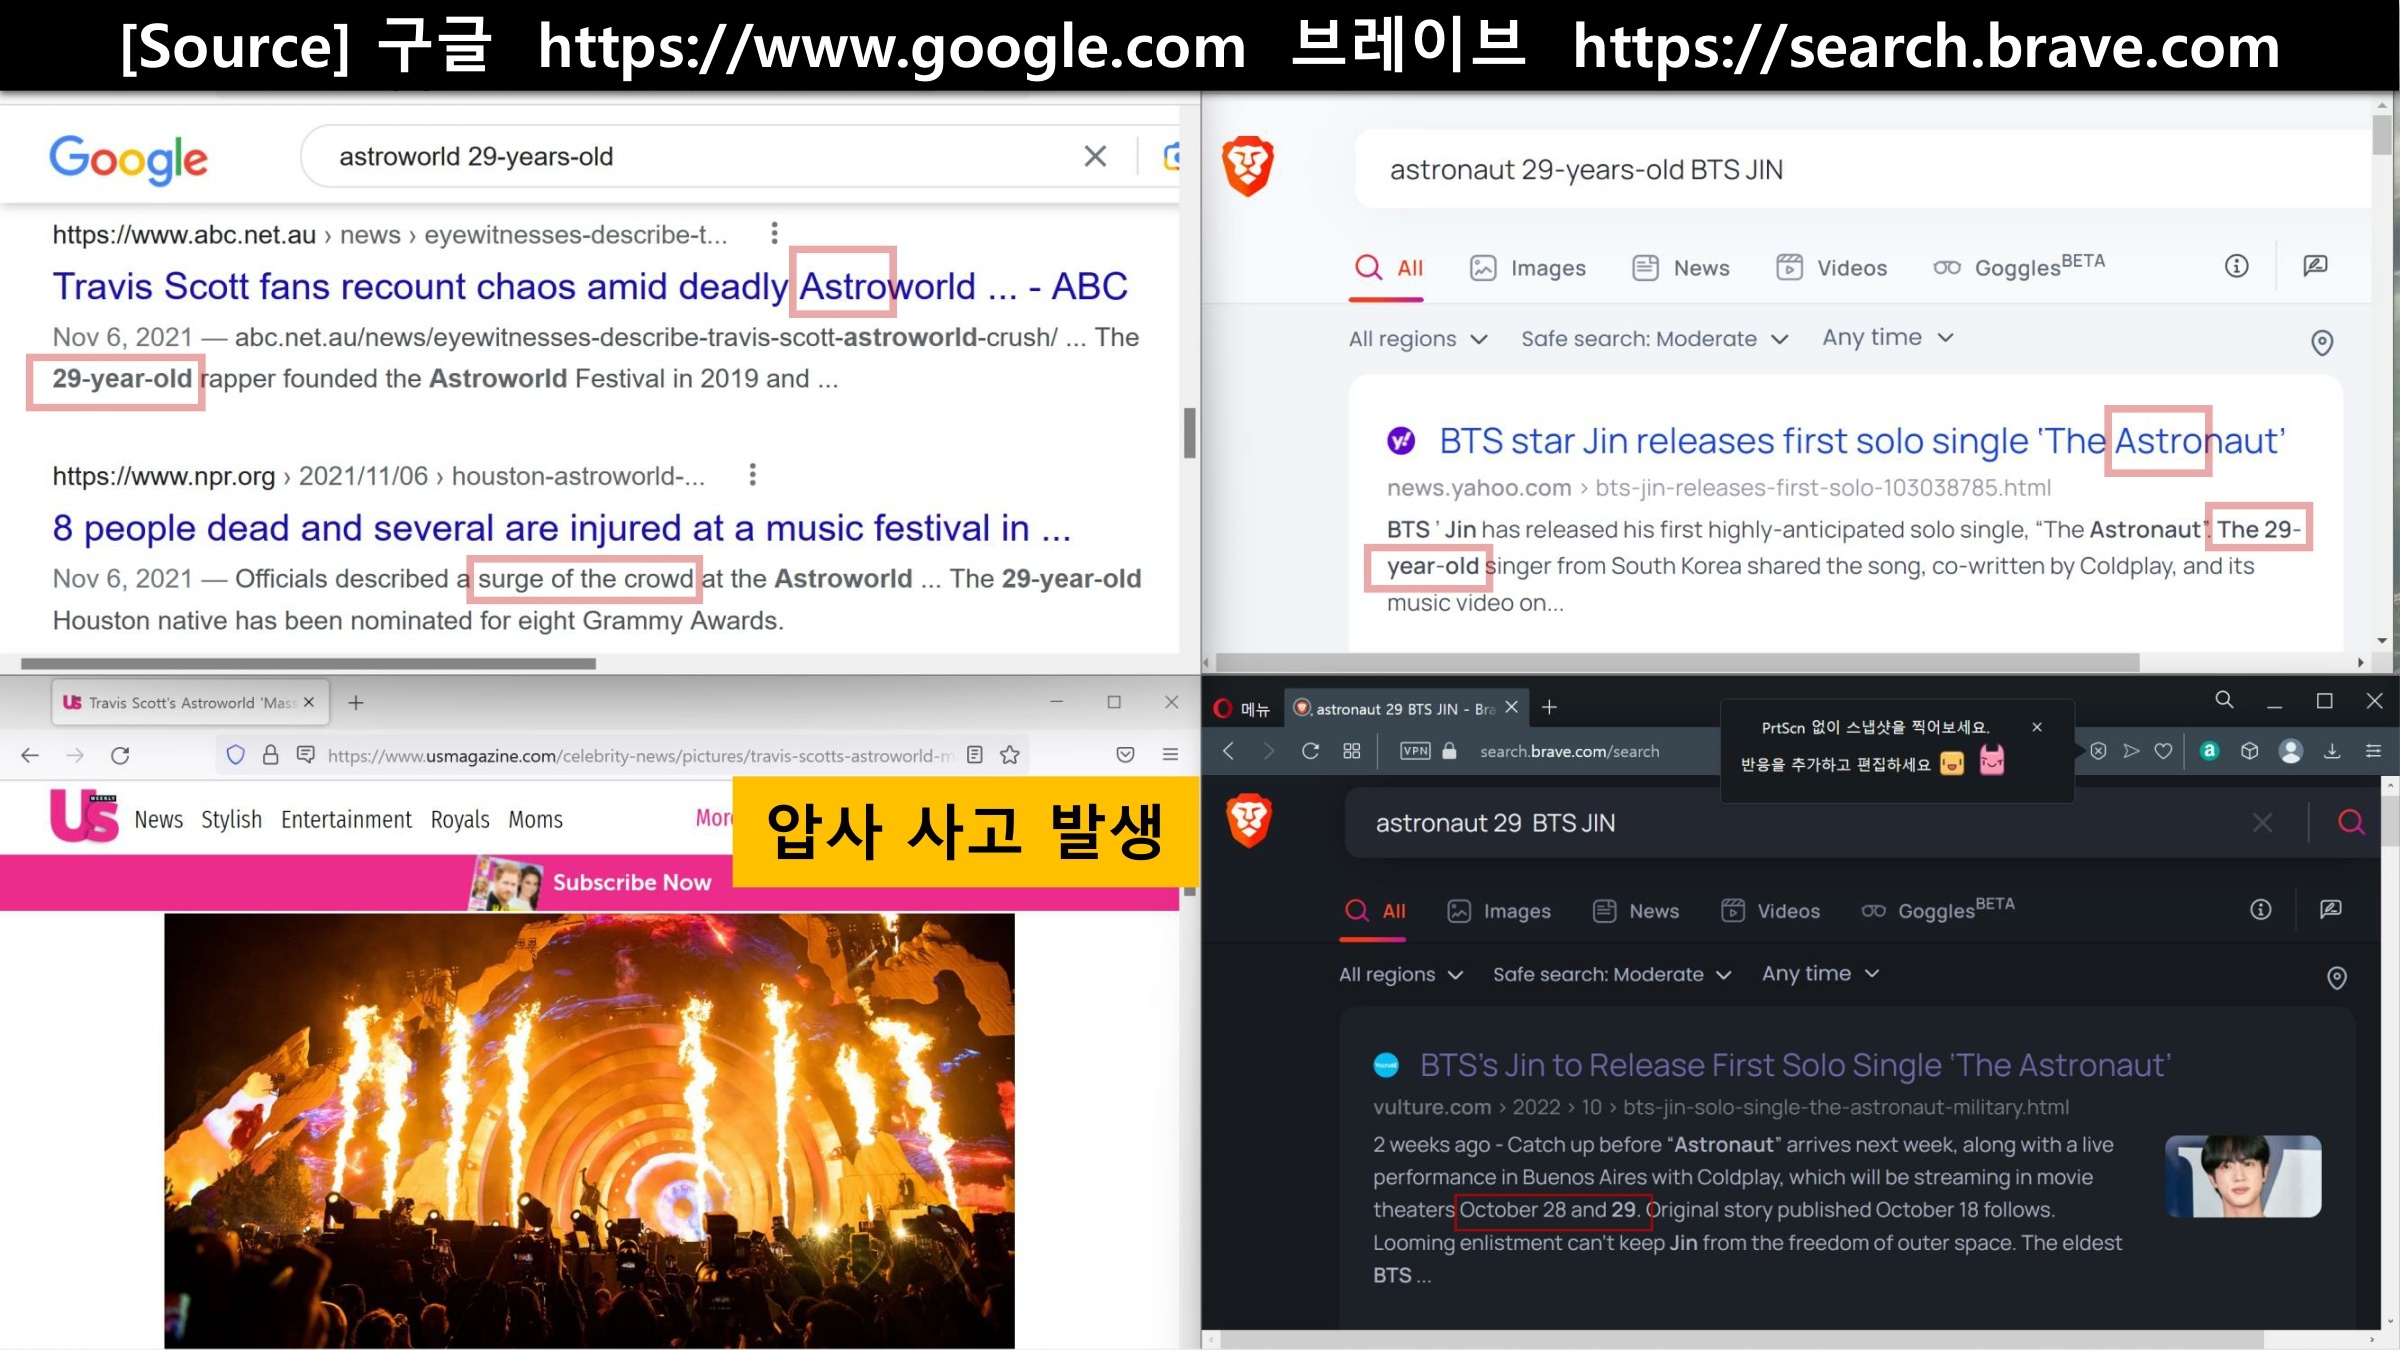2400x1350 pixels.
Task: Expand All regions dropdown in light Brave
Action: (1417, 339)
